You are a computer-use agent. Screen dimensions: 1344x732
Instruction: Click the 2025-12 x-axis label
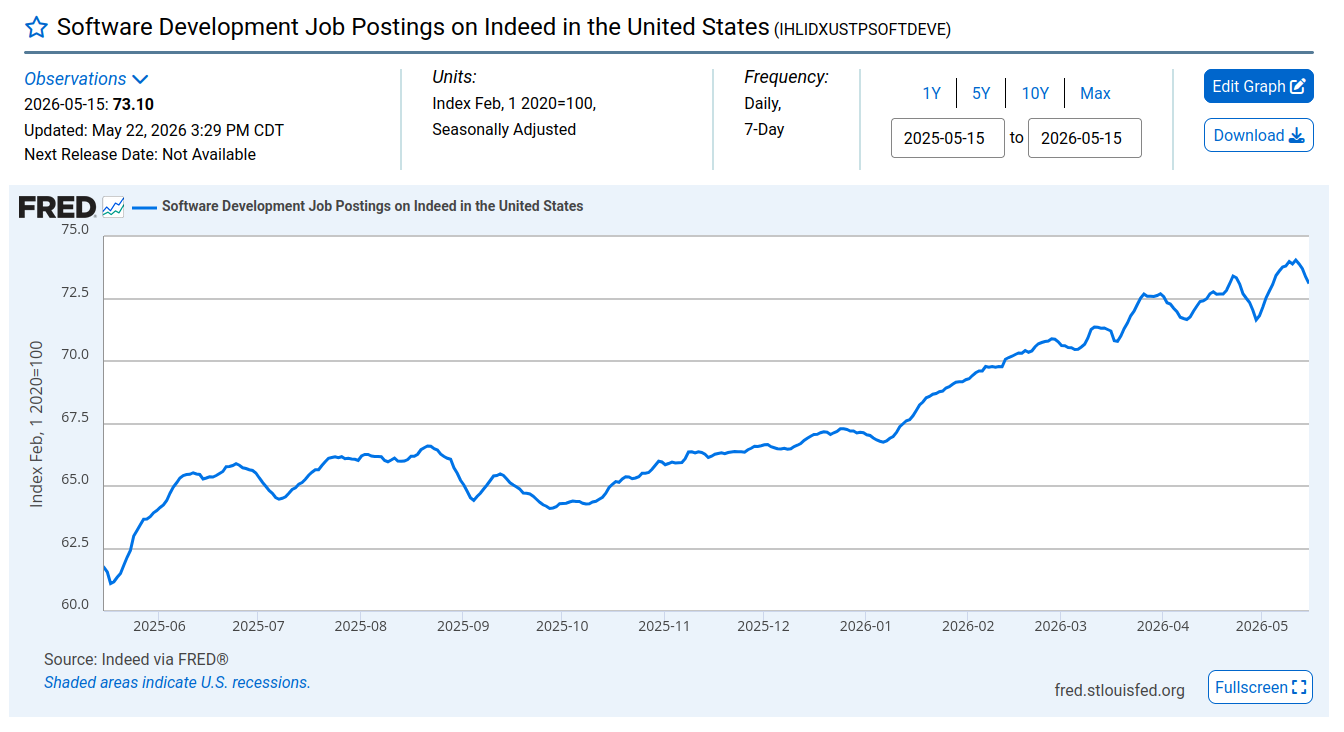pos(763,626)
